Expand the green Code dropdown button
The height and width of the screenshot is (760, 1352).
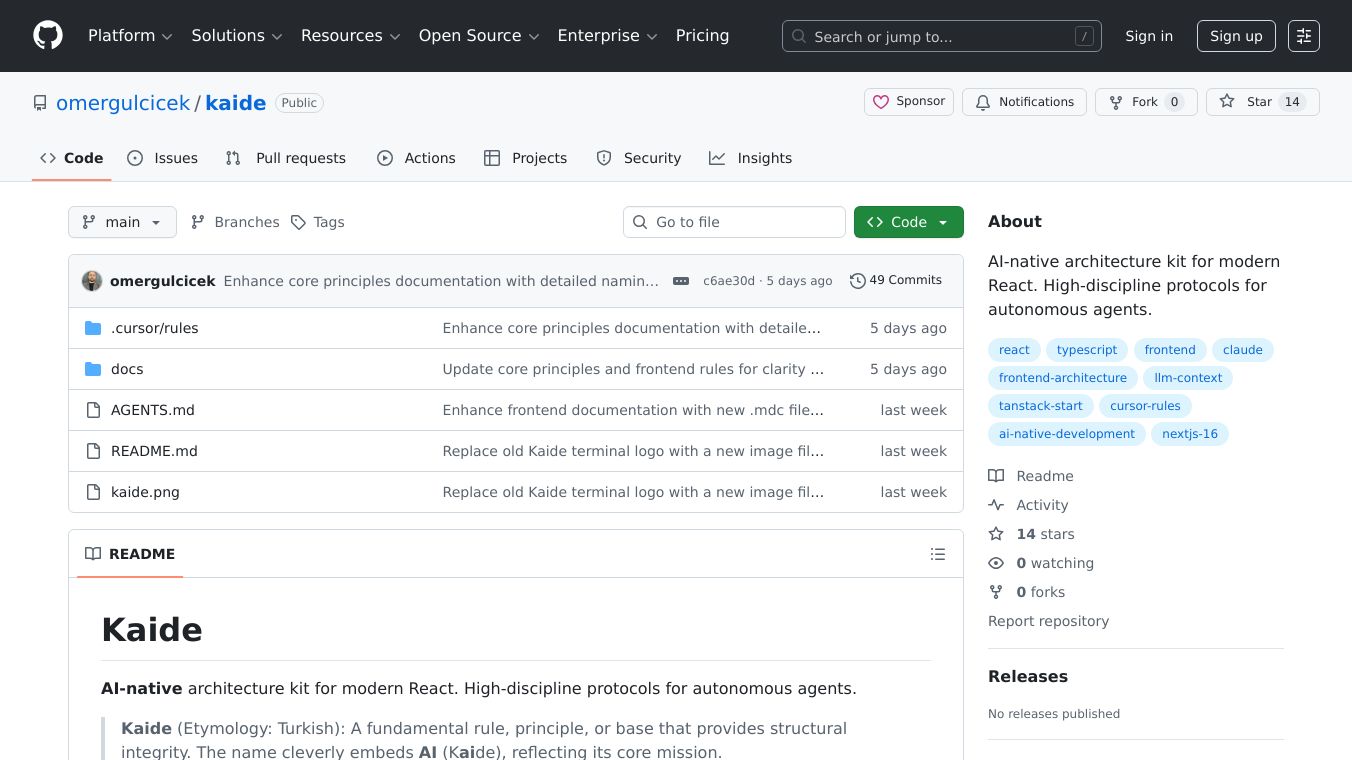pos(908,222)
